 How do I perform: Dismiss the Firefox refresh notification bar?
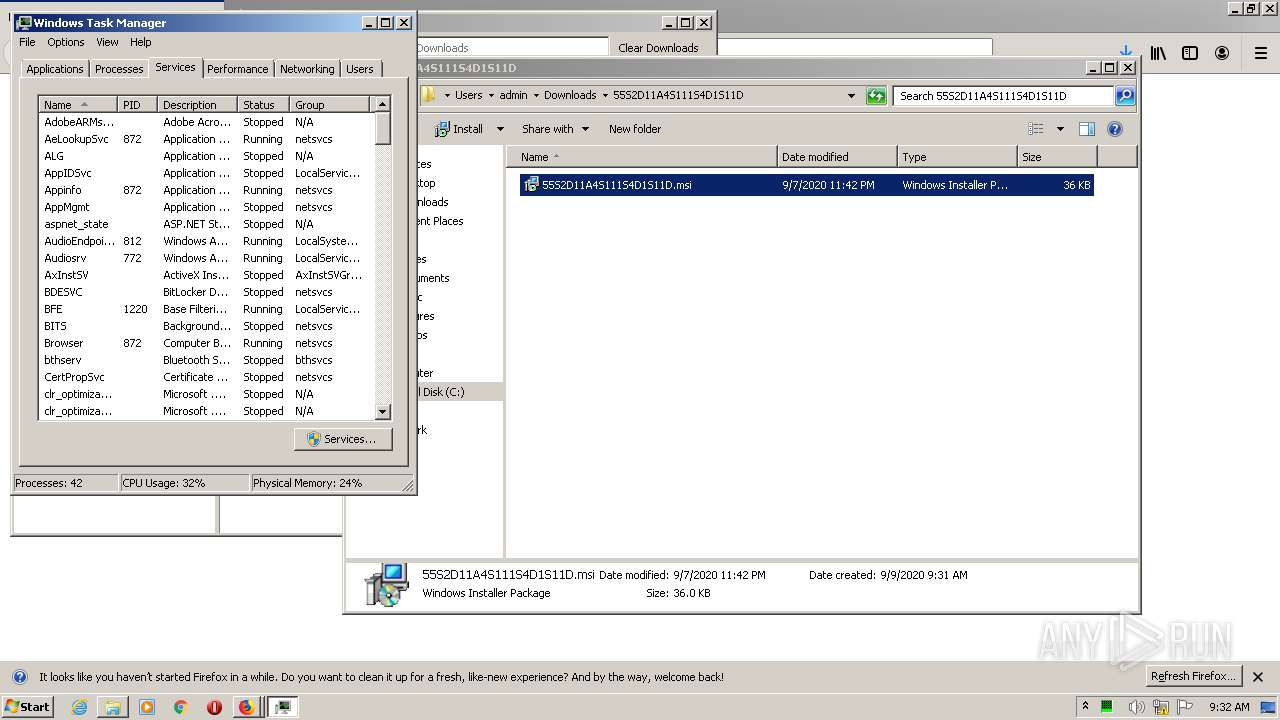point(1258,677)
